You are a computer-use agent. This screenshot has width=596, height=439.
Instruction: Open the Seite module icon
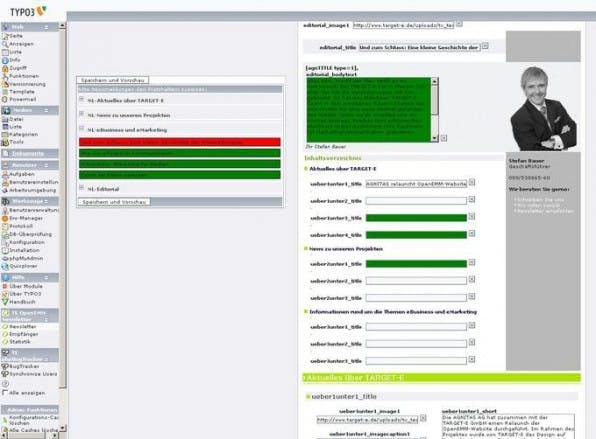pos(5,36)
